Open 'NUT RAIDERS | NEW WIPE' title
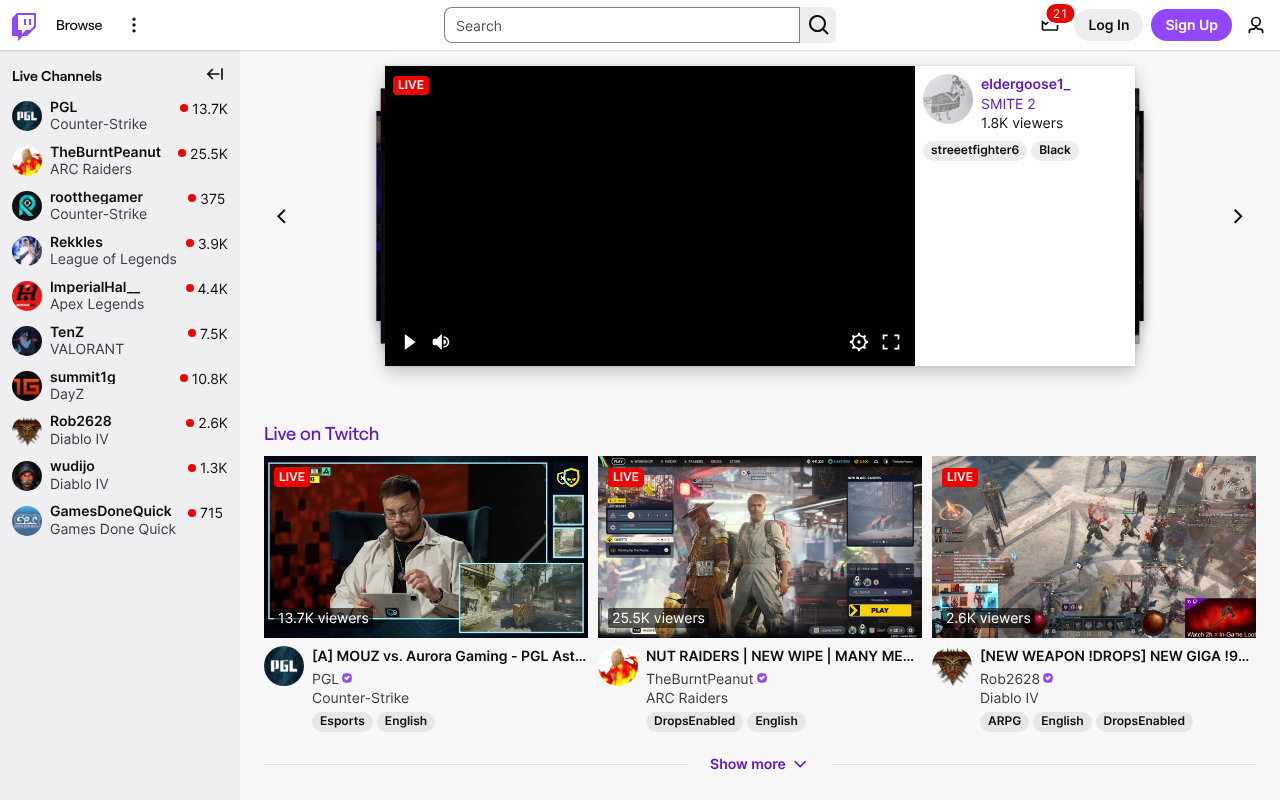Viewport: 1280px width, 800px height. 780,656
